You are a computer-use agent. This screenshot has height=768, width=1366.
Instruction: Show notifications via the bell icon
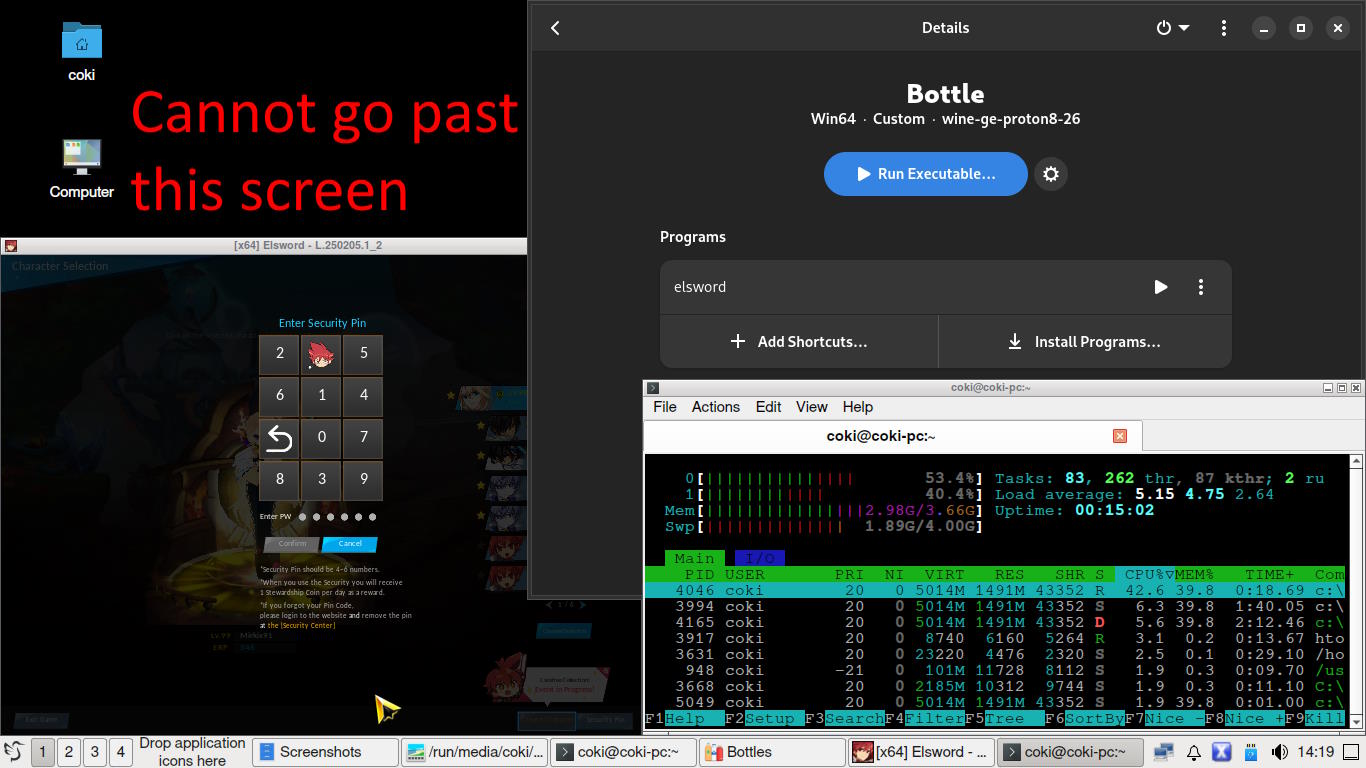(x=1193, y=752)
